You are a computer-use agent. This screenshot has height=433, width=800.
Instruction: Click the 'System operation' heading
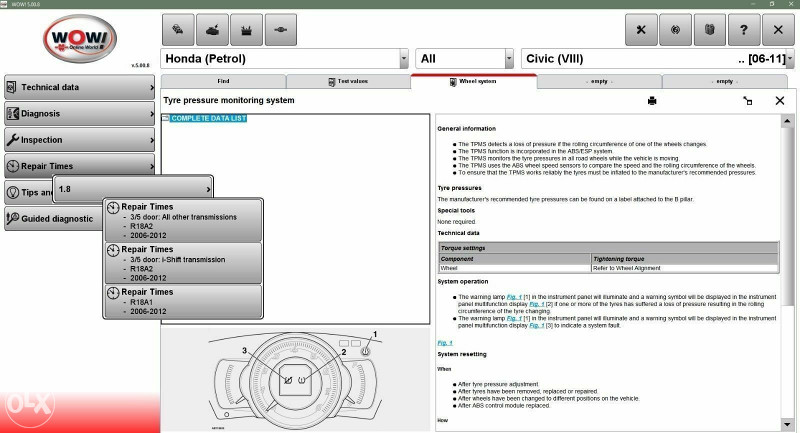tap(463, 282)
